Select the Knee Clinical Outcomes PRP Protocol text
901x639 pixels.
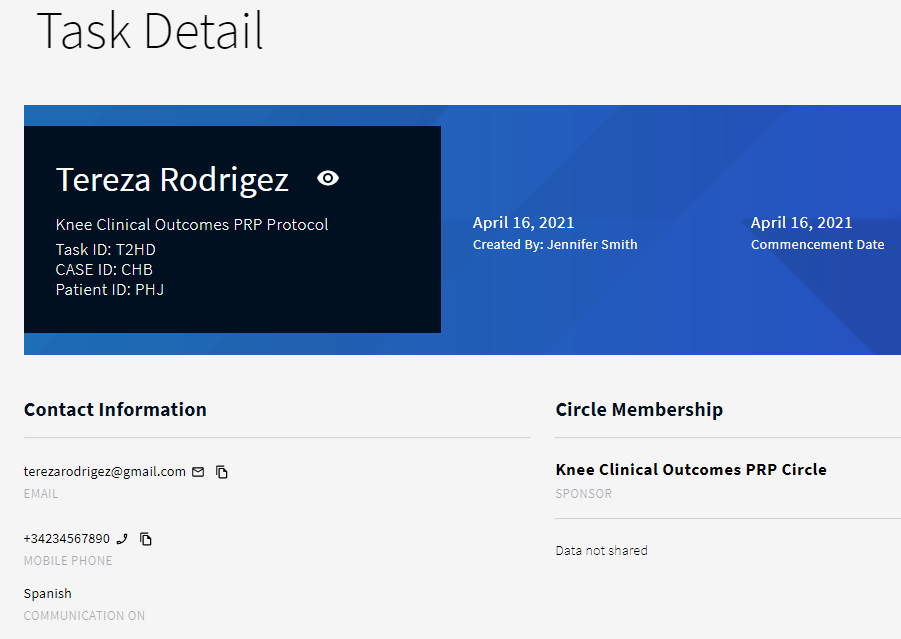tap(191, 225)
